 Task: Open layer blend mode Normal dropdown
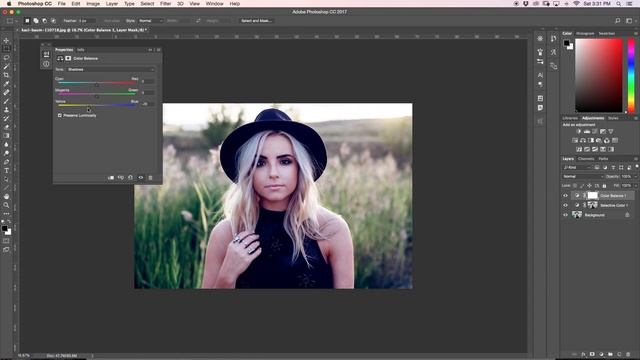coord(582,176)
